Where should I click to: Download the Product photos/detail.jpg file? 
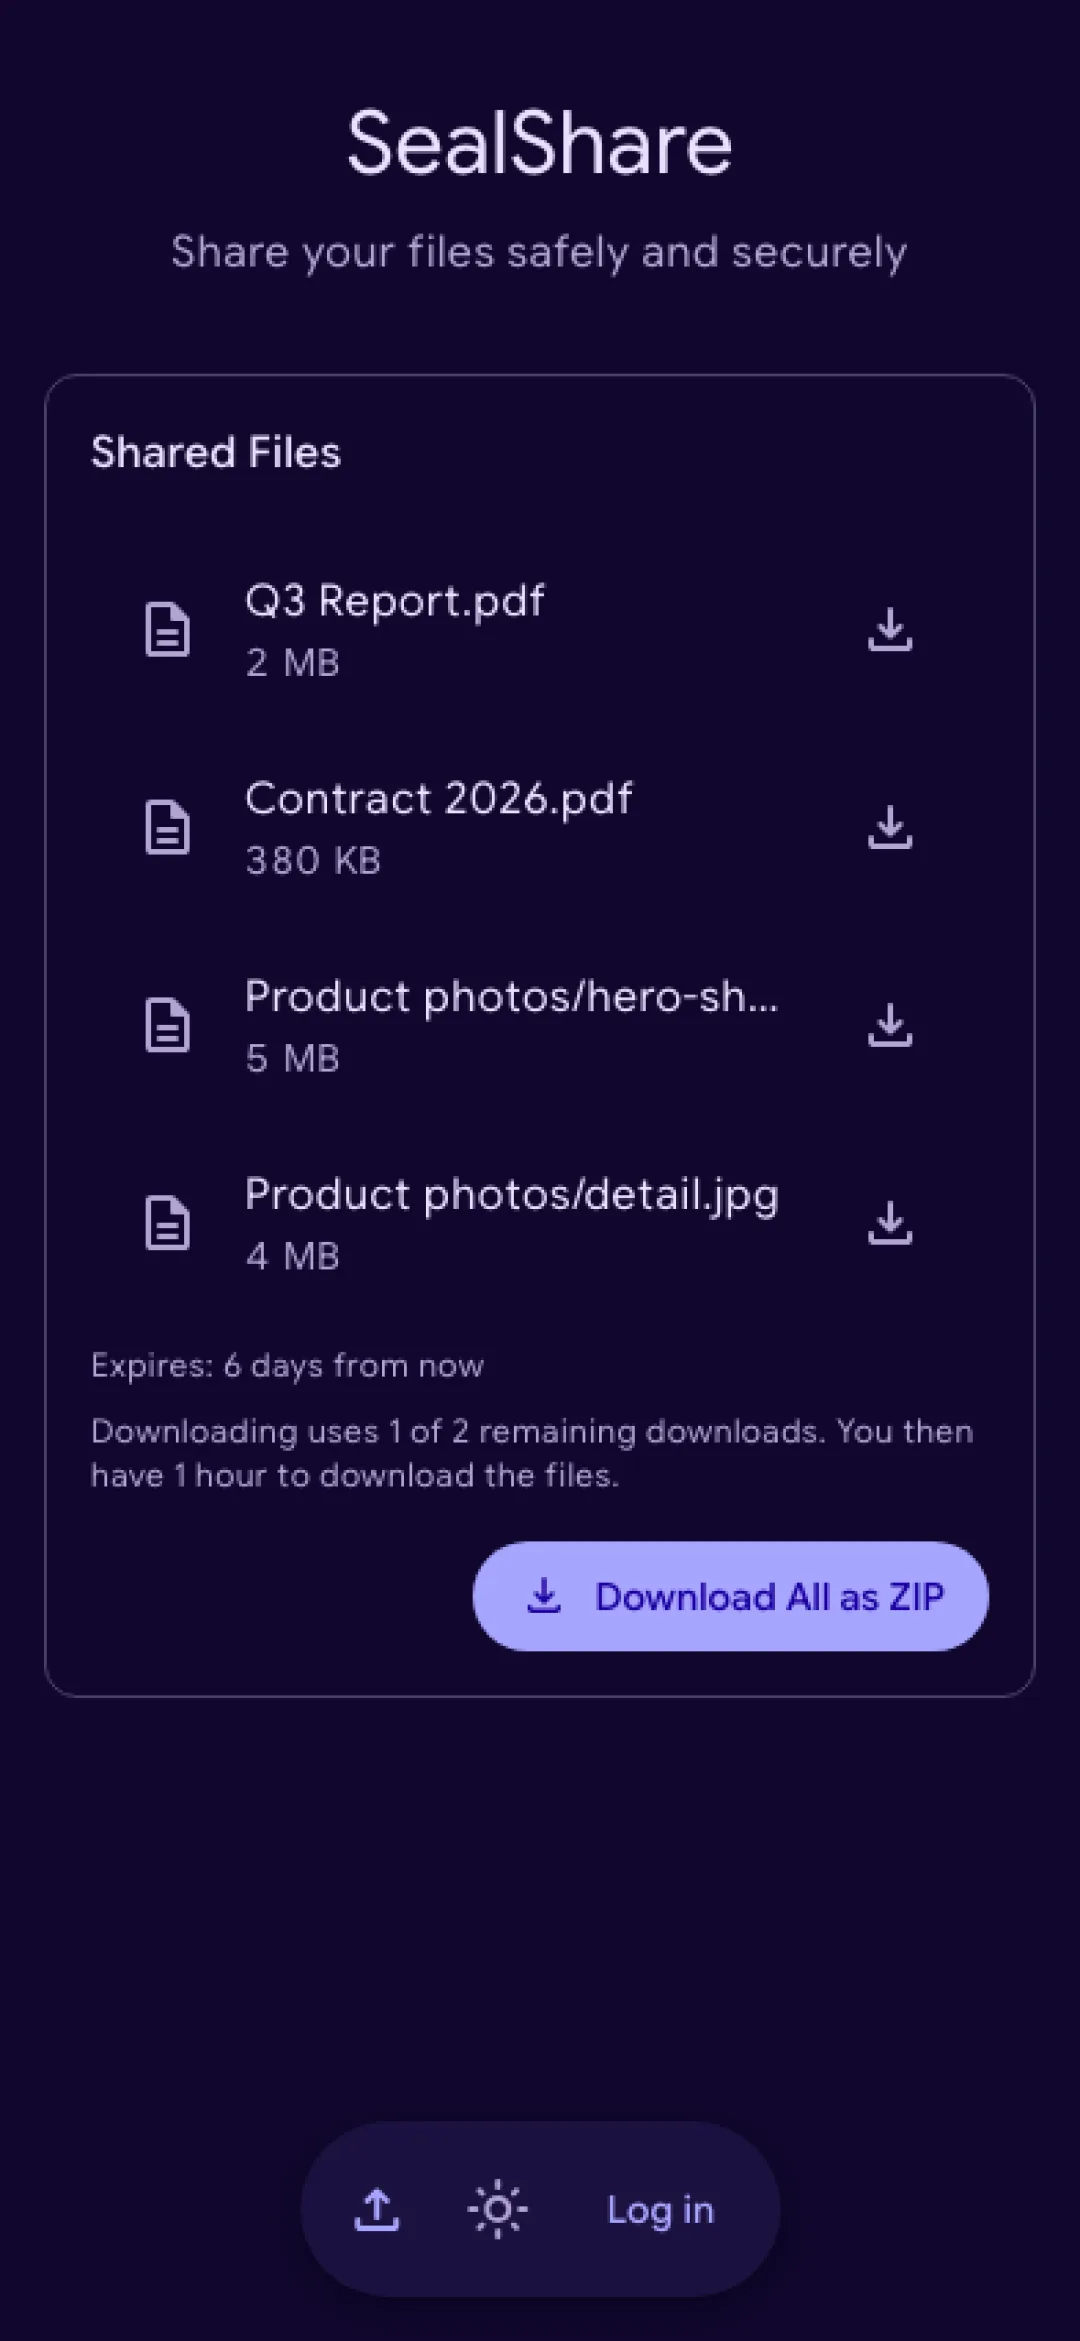pyautogui.click(x=889, y=1224)
